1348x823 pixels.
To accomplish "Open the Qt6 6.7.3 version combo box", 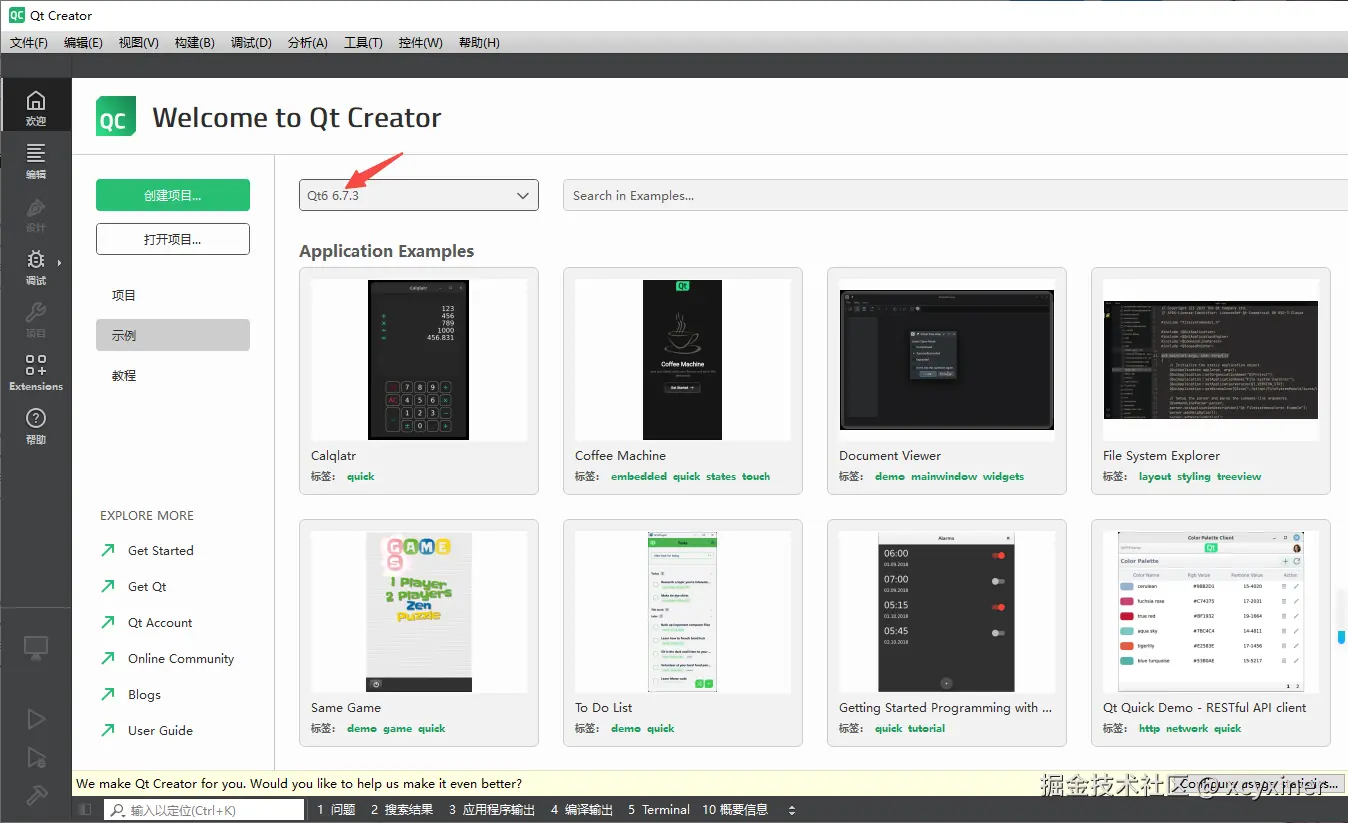I will point(419,195).
